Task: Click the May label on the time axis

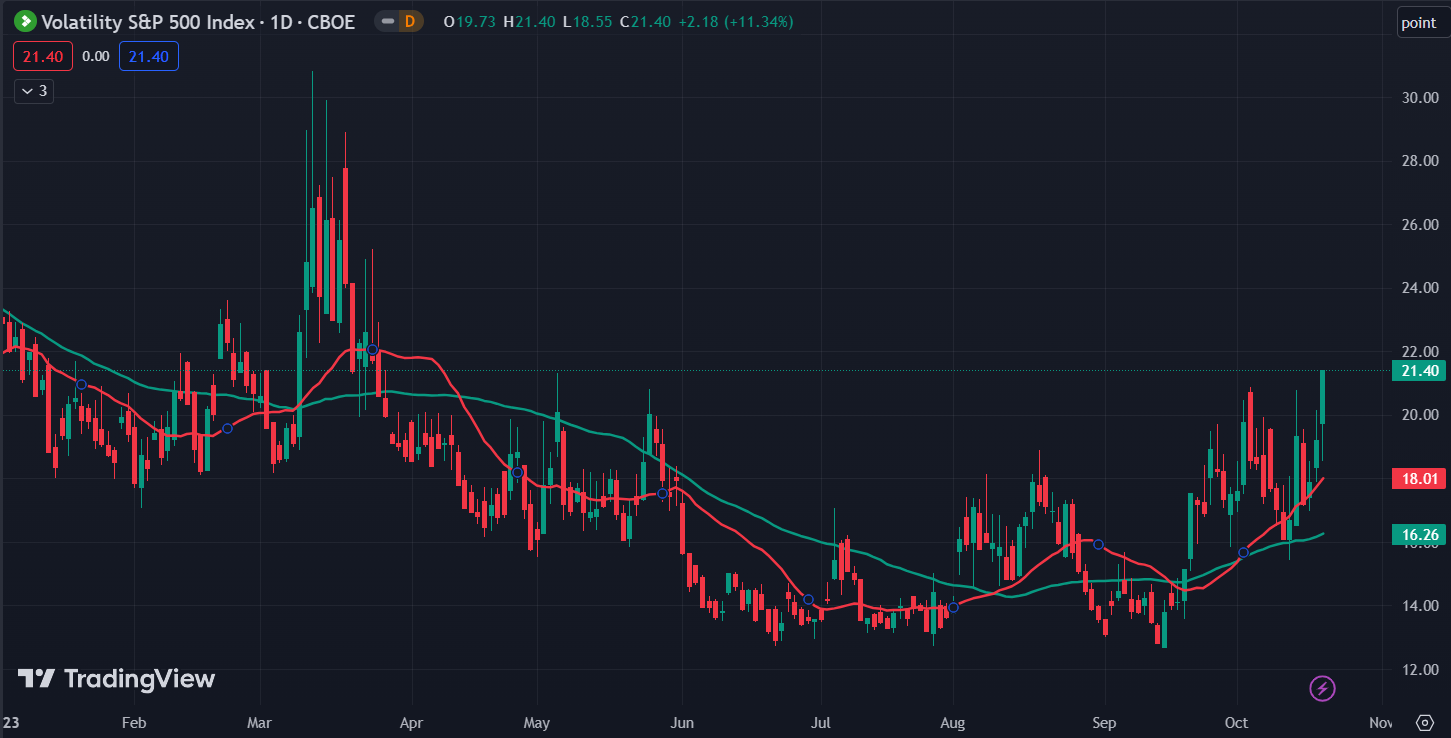Action: pyautogui.click(x=537, y=722)
